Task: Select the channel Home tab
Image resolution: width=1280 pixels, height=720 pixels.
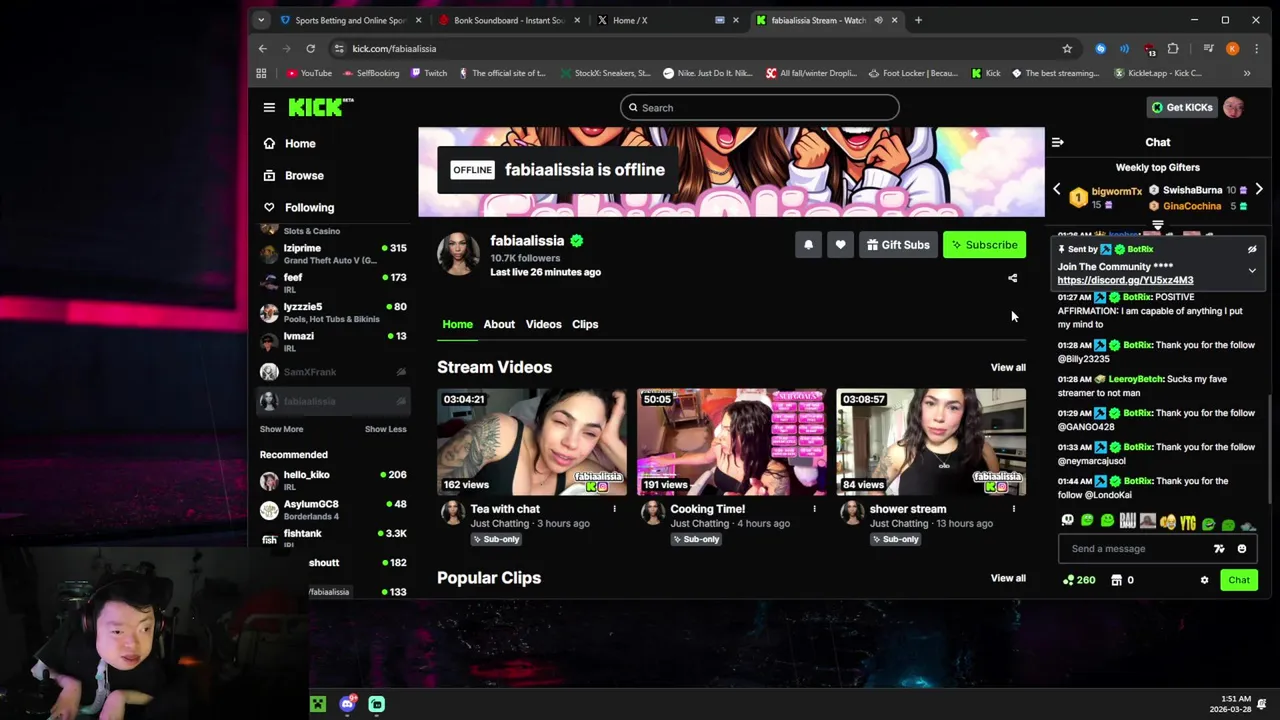Action: tap(458, 324)
